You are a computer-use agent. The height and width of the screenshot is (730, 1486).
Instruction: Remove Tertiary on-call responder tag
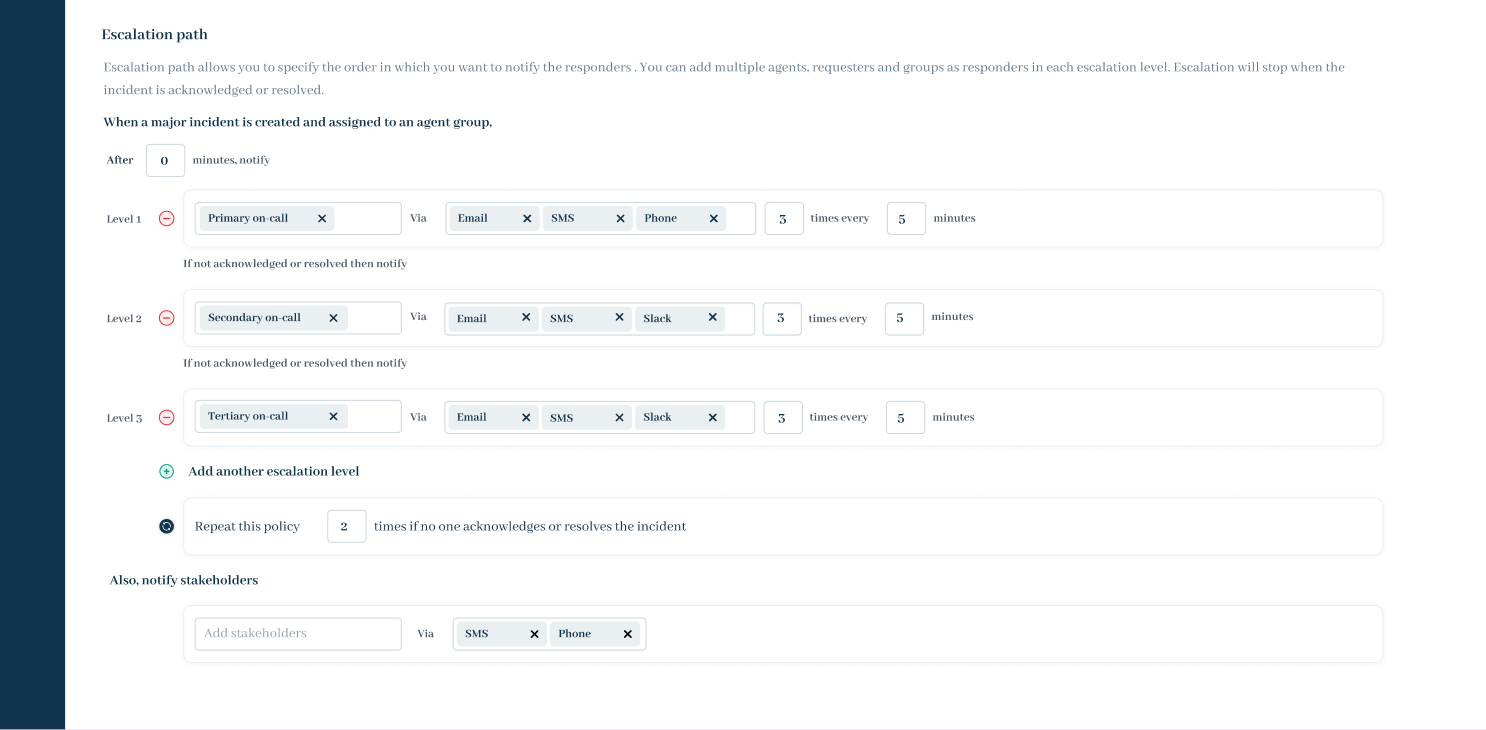tap(333, 417)
